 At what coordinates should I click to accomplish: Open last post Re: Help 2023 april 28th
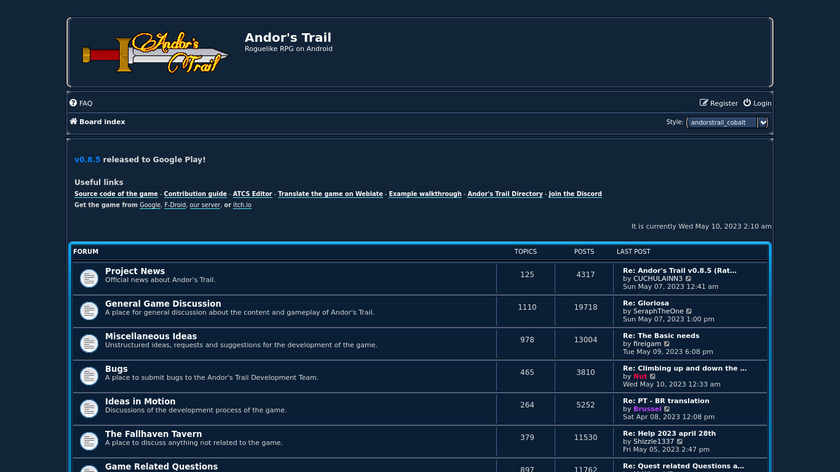pyautogui.click(x=669, y=433)
